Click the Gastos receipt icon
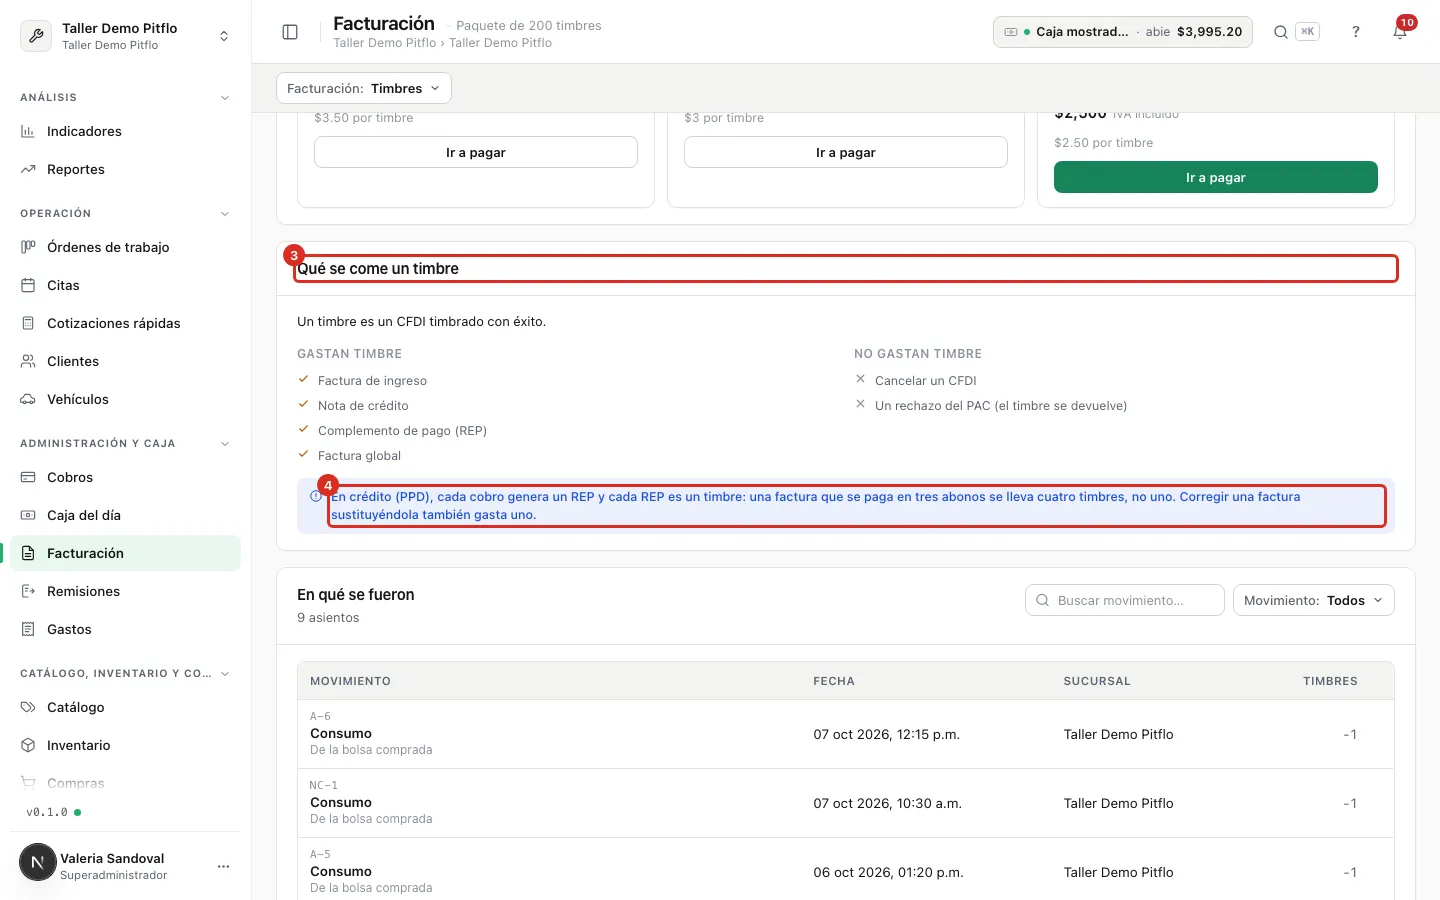Viewport: 1440px width, 900px height. click(28, 629)
